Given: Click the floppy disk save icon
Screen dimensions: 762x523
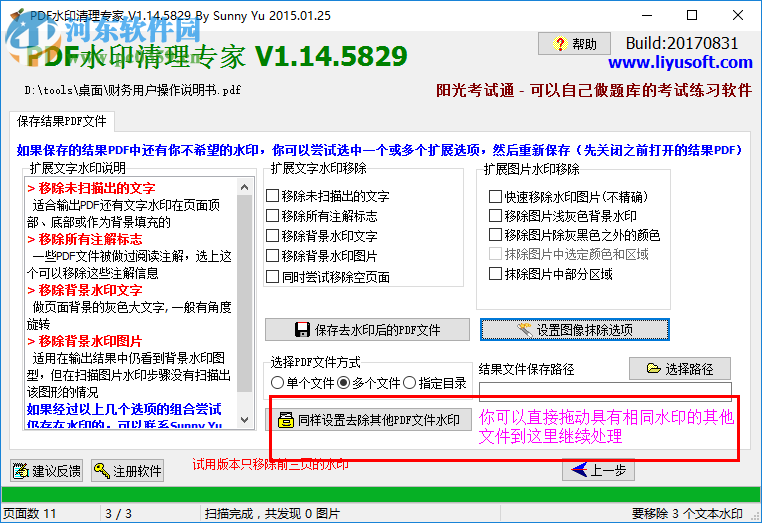Looking at the screenshot, I should pyautogui.click(x=302, y=330).
